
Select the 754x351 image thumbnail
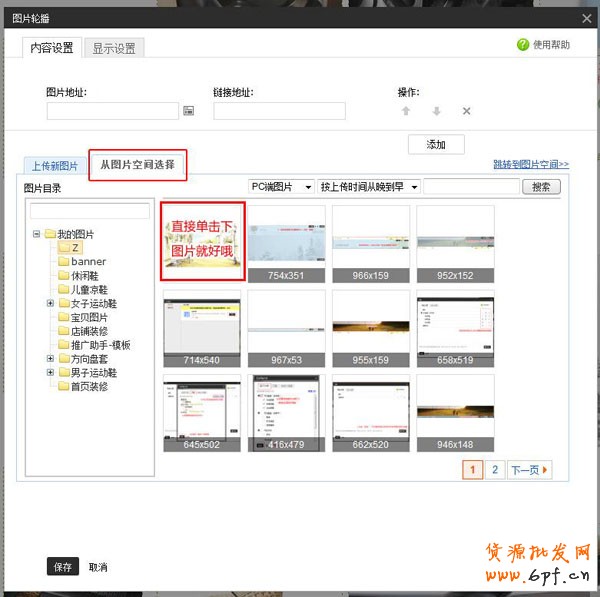(286, 243)
